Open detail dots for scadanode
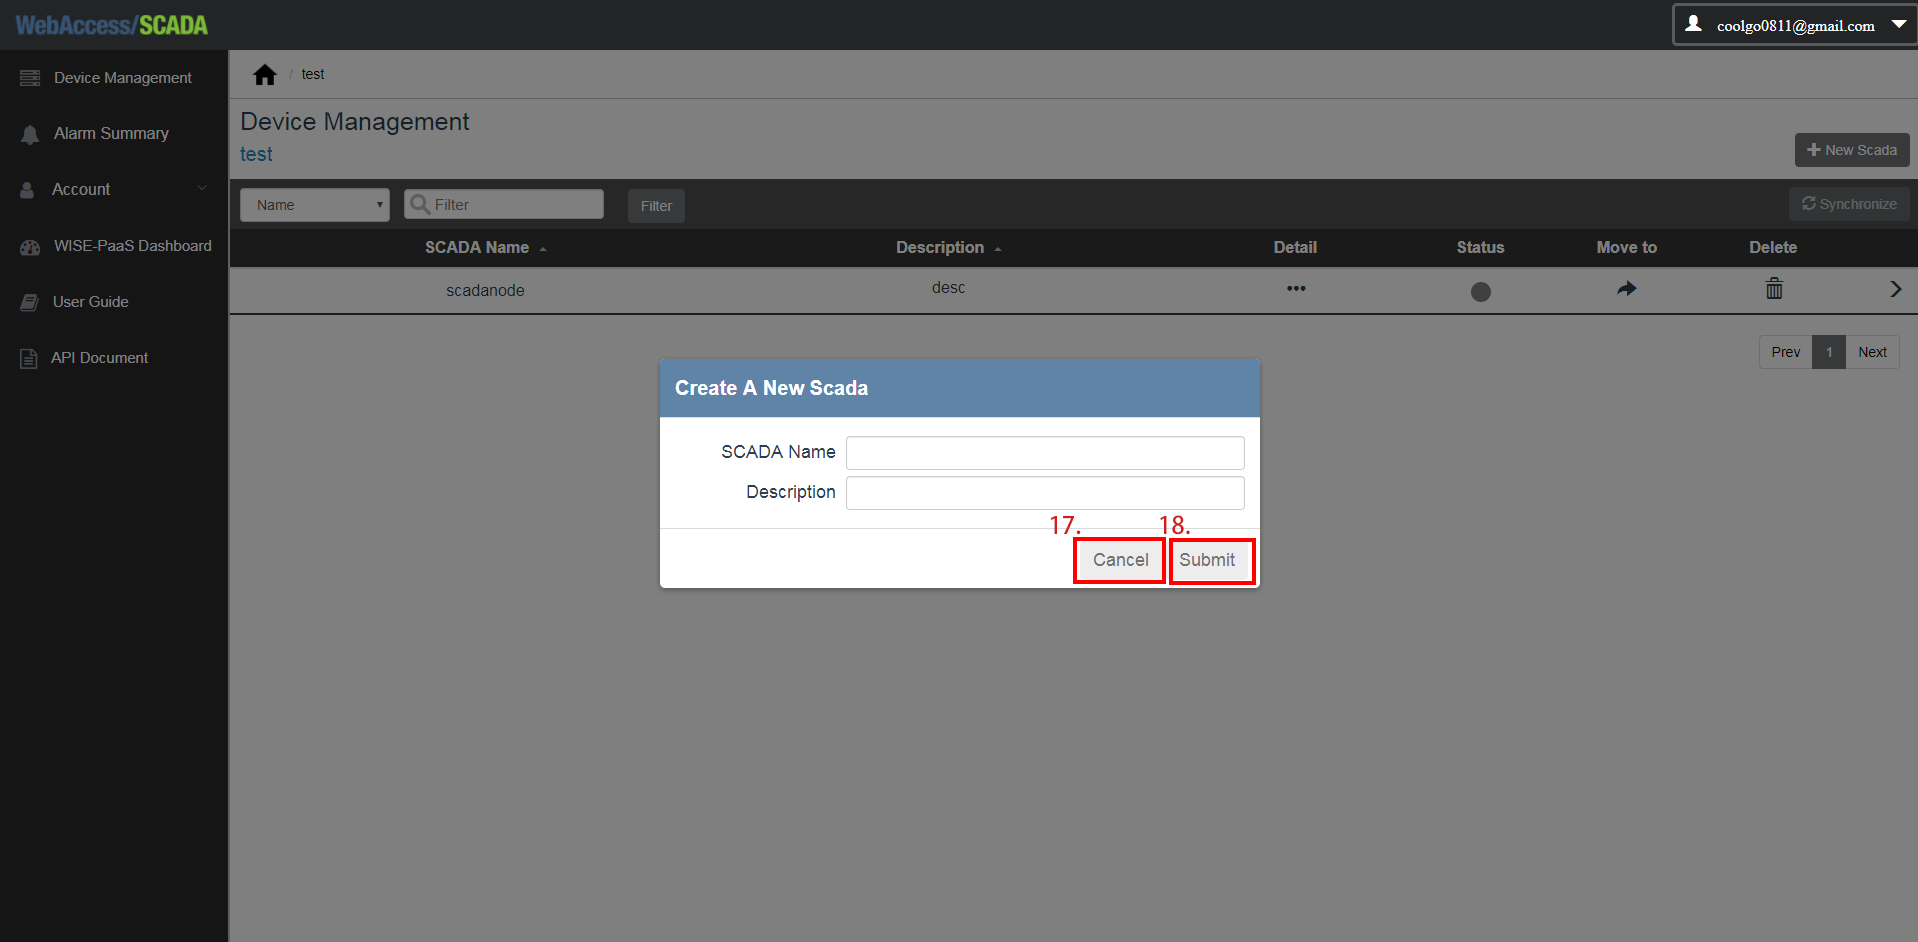The width and height of the screenshot is (1918, 942). (1296, 288)
